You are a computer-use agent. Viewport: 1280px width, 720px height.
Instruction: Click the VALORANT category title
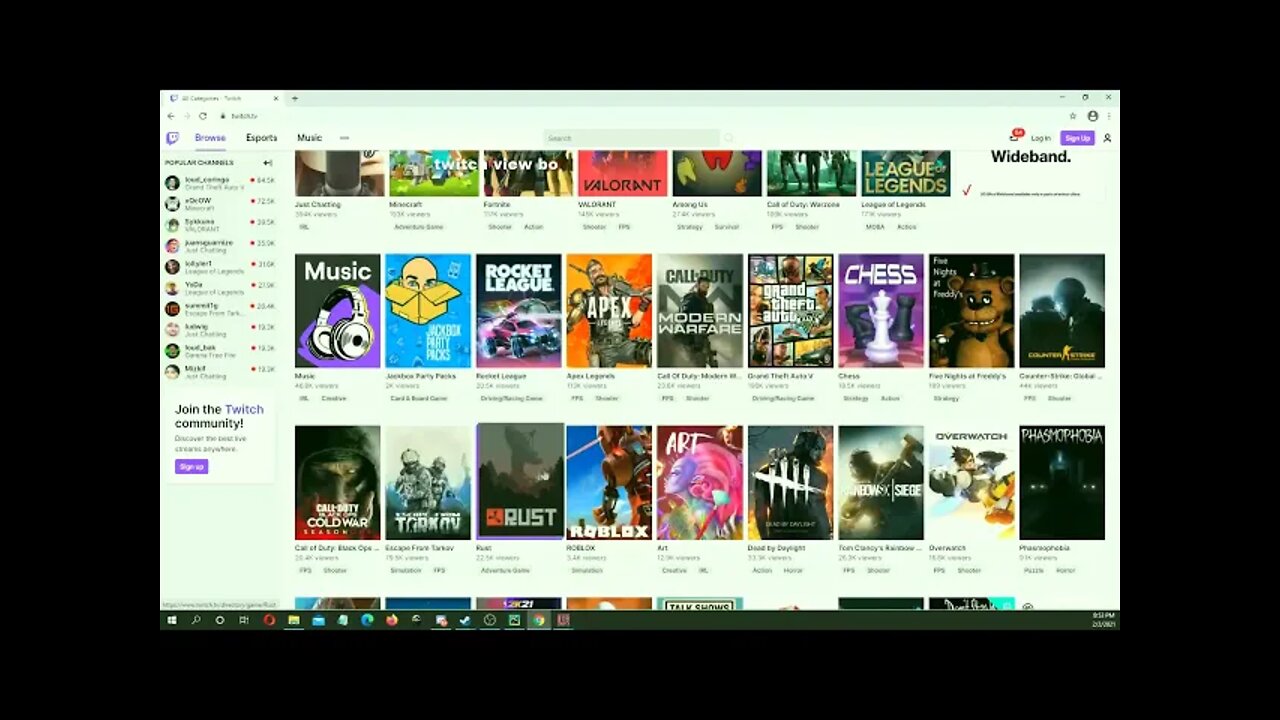(x=598, y=205)
